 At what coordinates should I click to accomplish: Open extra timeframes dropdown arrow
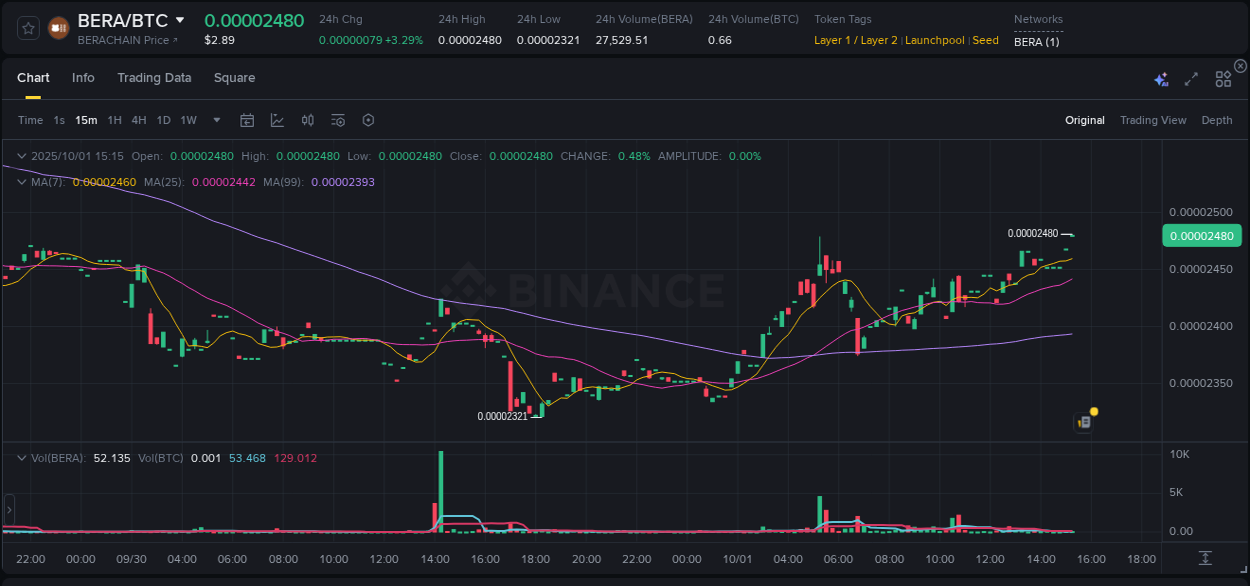215,120
